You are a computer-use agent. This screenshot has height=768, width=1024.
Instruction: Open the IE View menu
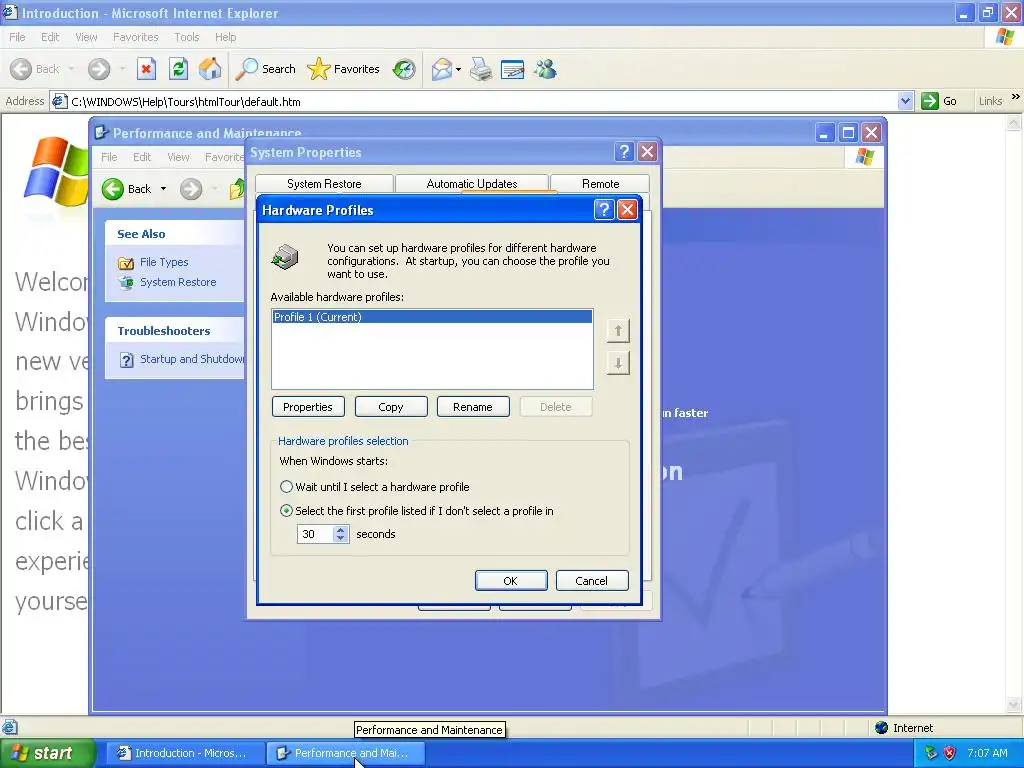point(86,37)
